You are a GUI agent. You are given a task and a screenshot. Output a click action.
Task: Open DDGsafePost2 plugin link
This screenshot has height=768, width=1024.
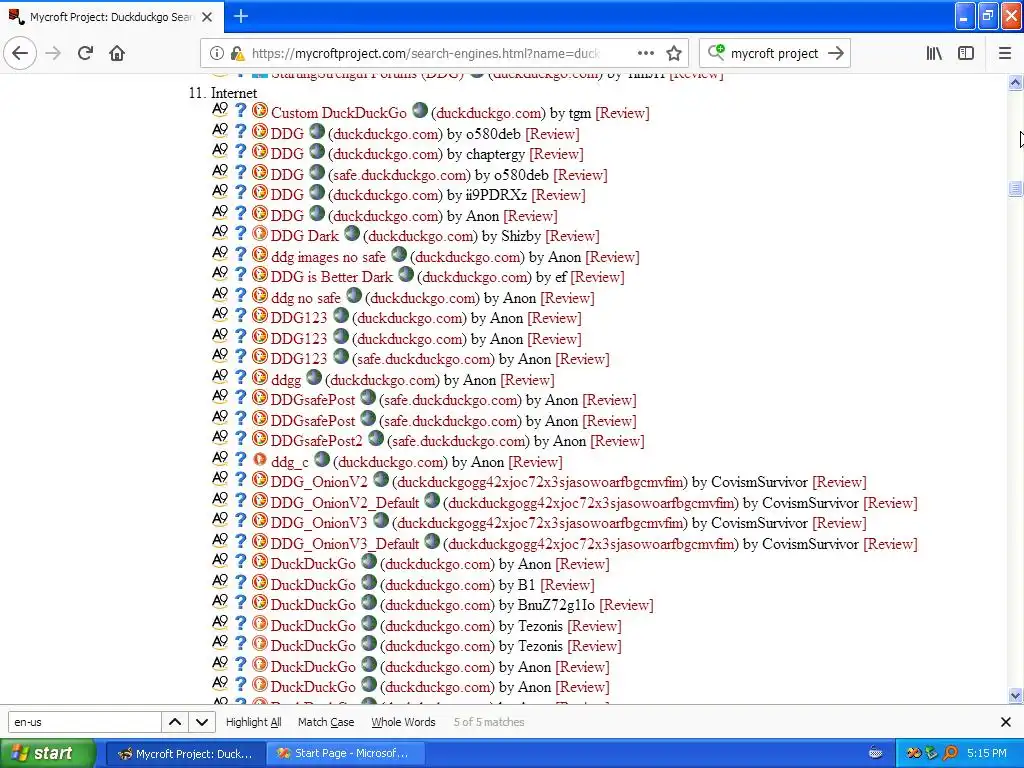[x=316, y=441]
